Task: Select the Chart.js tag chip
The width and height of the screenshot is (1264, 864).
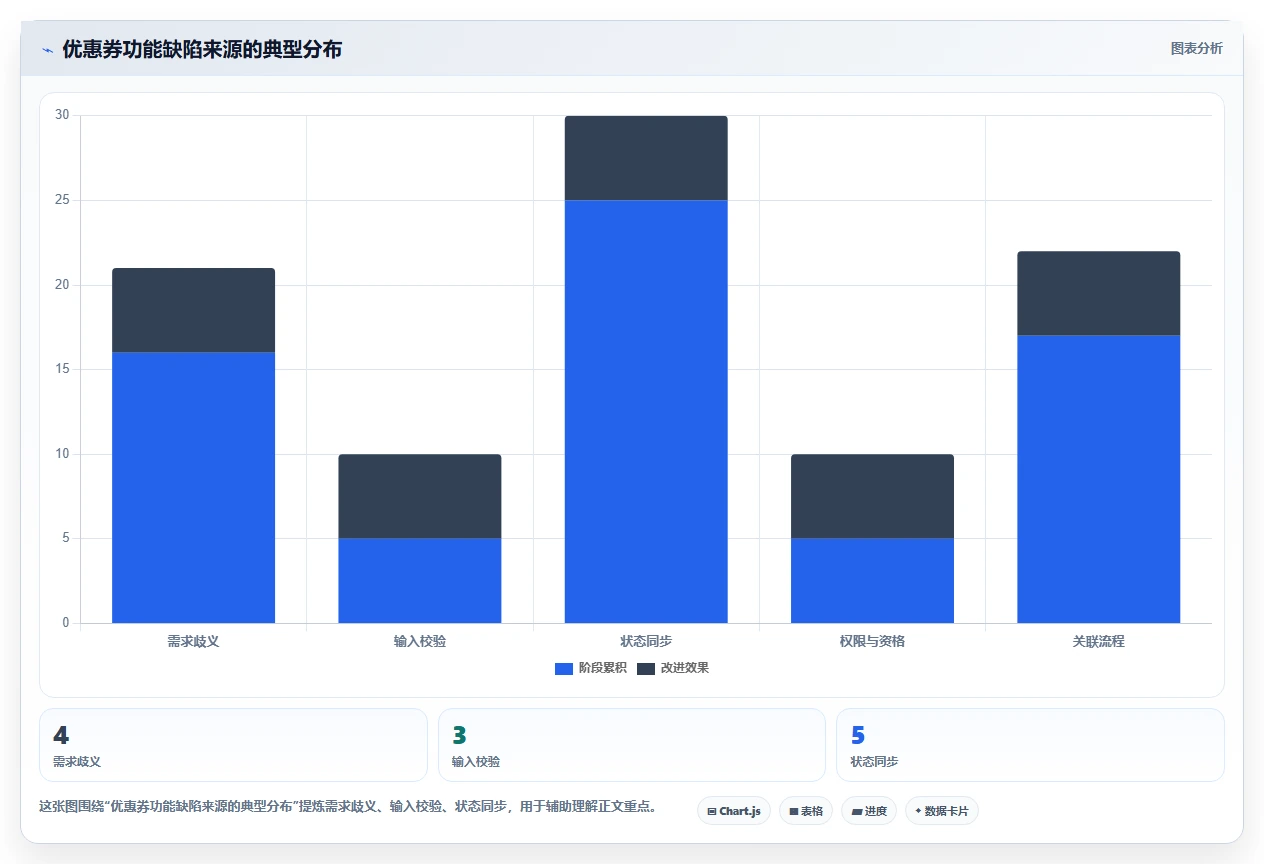Action: point(733,811)
